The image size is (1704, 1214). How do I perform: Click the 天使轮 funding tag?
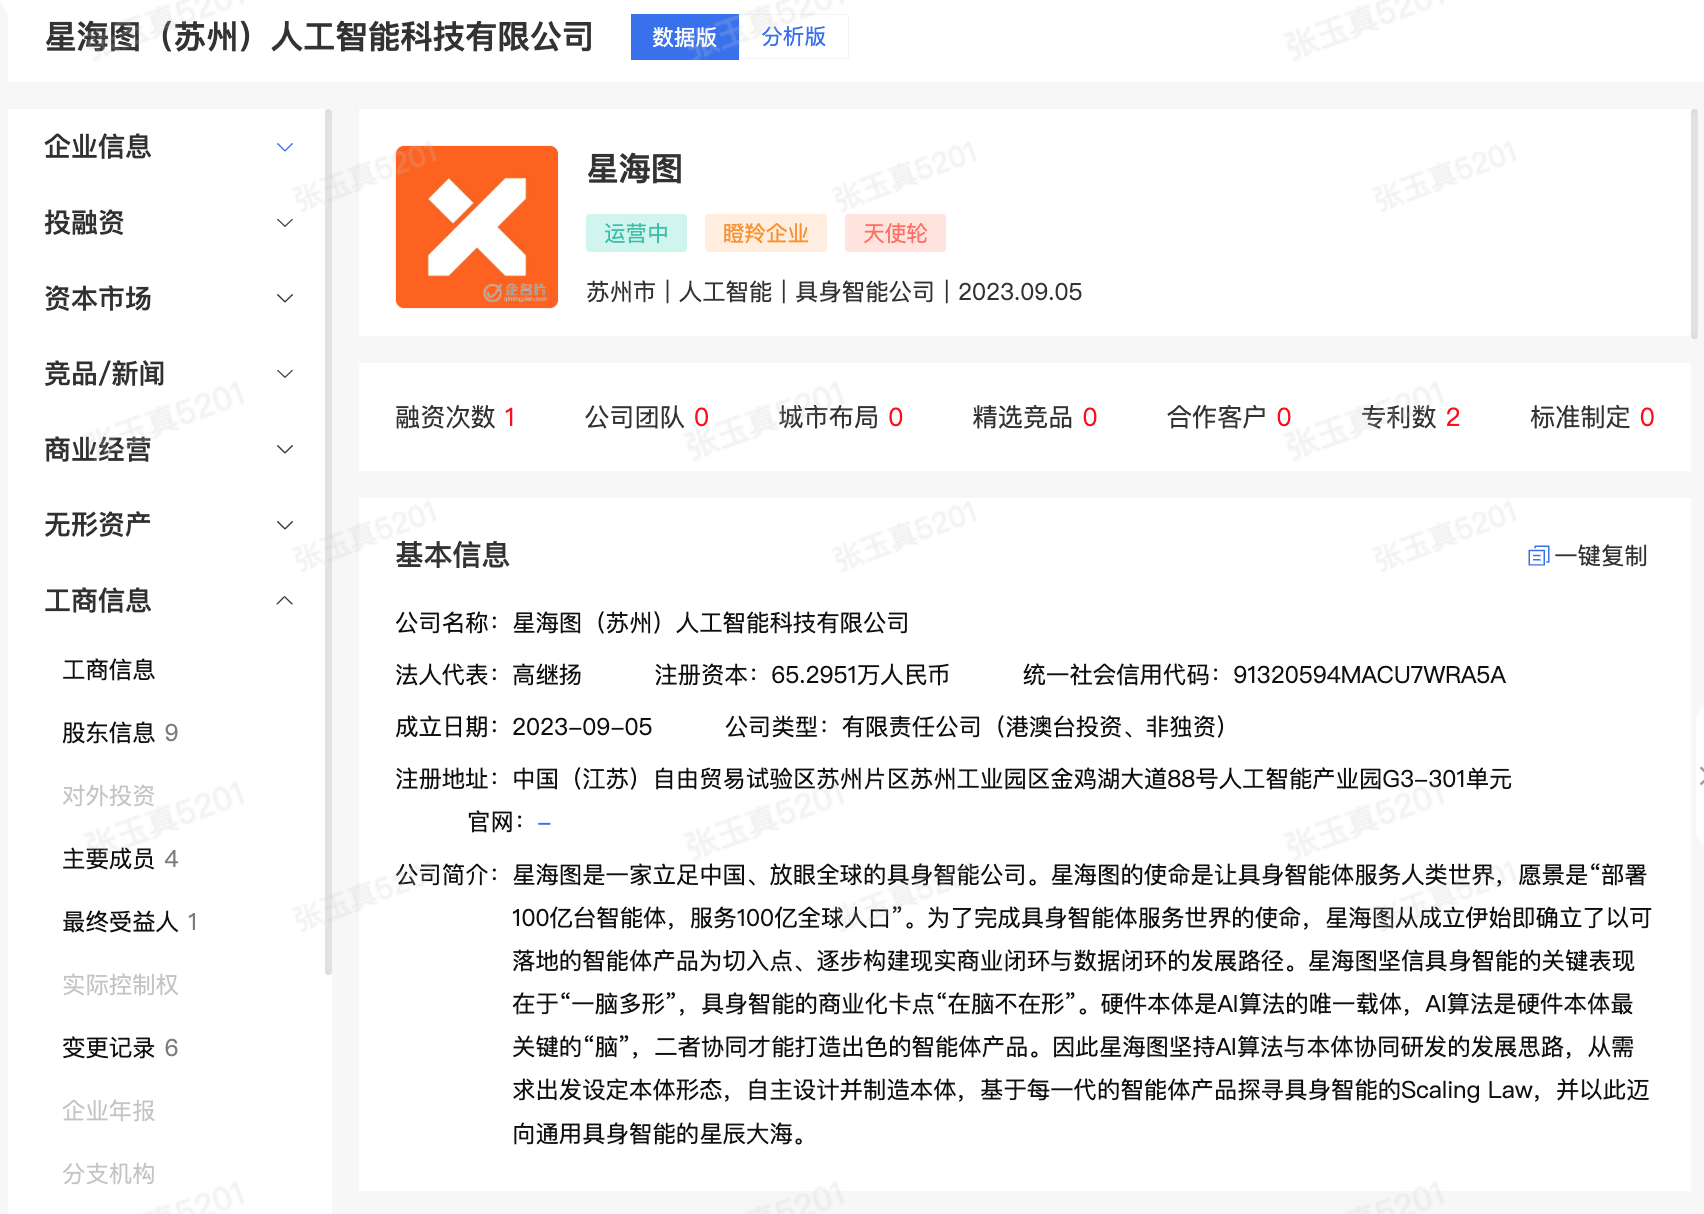895,233
